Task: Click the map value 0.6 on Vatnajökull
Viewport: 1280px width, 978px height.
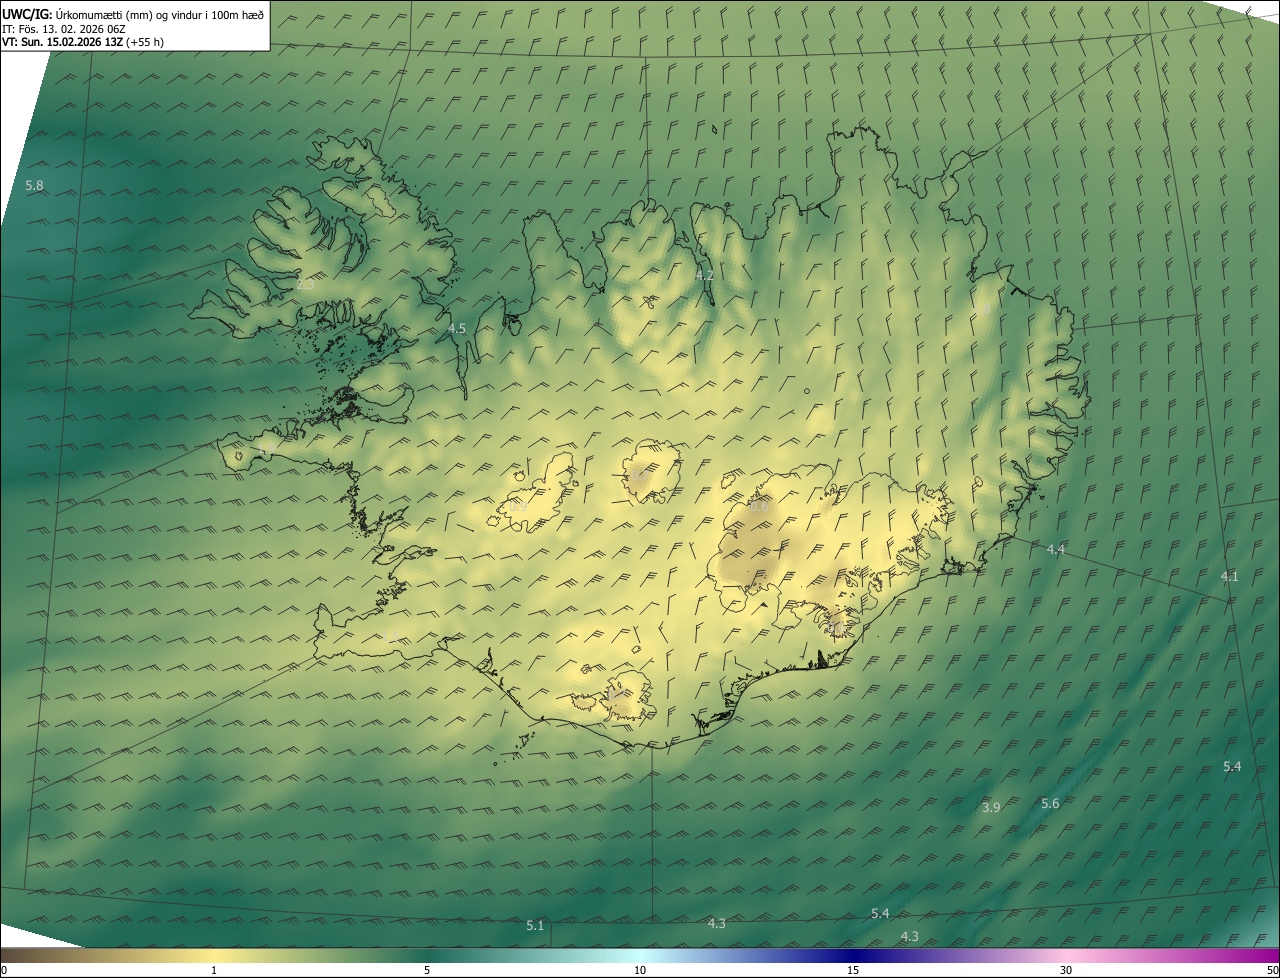Action: (759, 507)
